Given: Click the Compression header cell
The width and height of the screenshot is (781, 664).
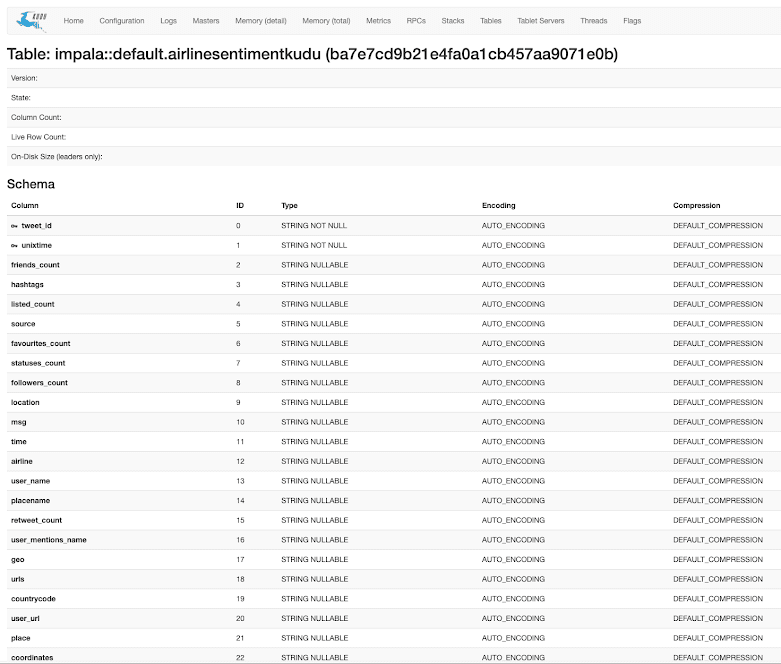Looking at the screenshot, I should click(696, 206).
